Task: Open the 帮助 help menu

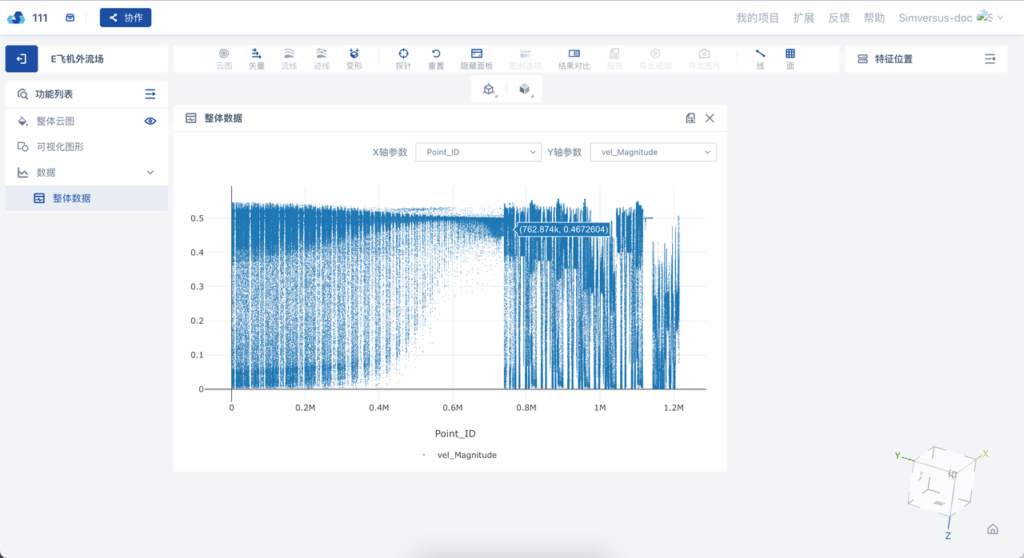Action: click(x=874, y=18)
